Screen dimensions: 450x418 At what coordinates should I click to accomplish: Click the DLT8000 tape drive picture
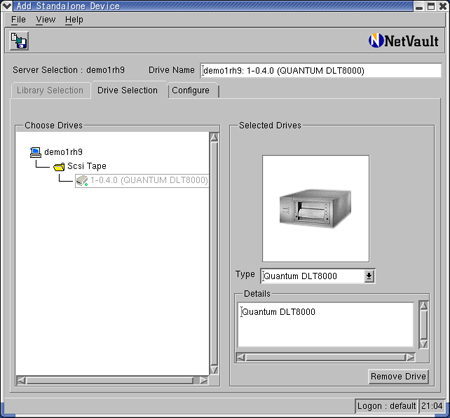point(315,208)
